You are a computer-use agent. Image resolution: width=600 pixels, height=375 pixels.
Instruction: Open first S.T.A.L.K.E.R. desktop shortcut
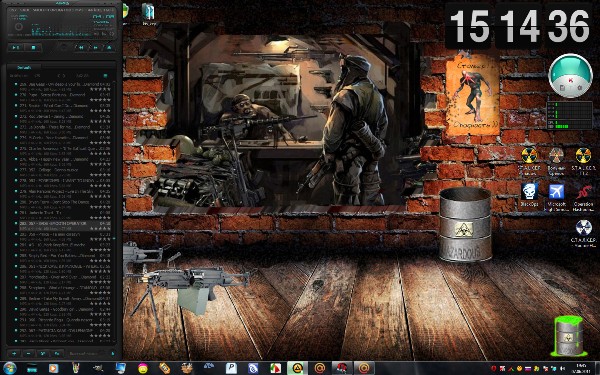click(529, 161)
